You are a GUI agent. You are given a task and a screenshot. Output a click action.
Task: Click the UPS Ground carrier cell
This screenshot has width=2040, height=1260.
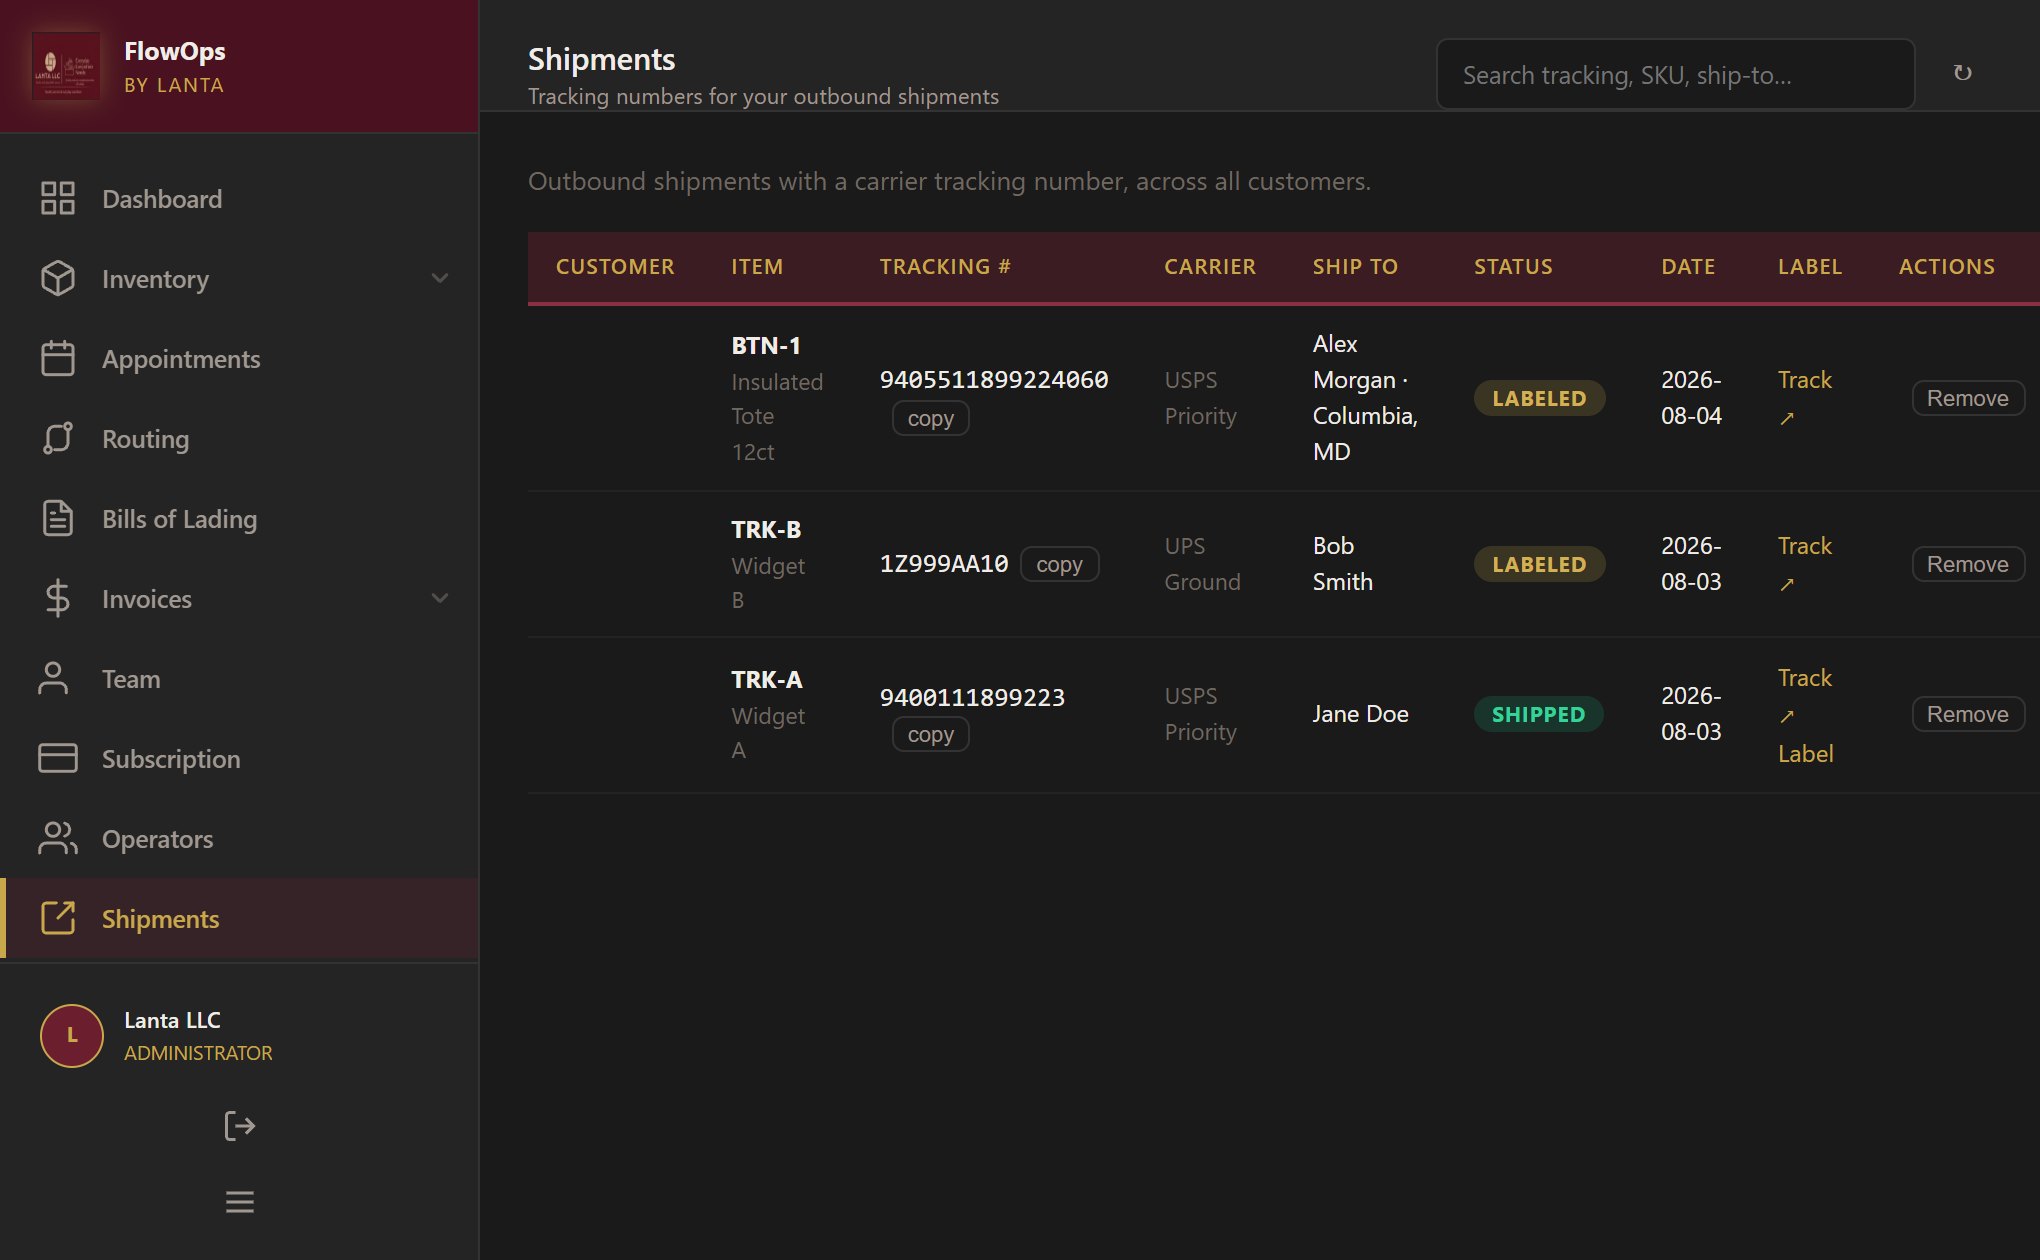point(1202,564)
